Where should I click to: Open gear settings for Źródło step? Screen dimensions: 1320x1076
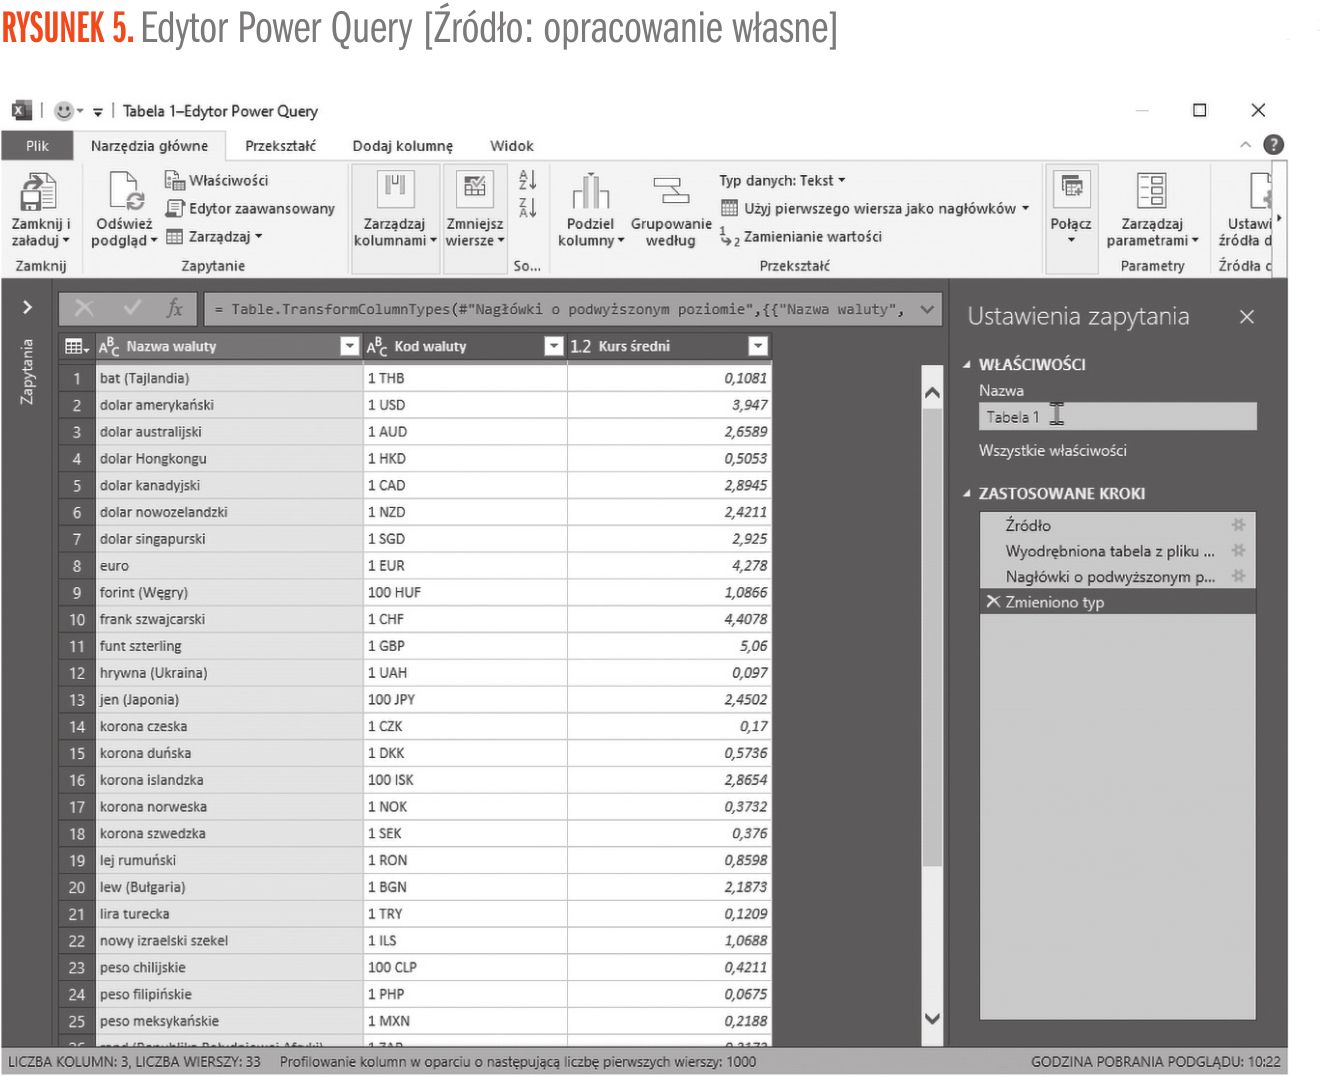click(1238, 525)
